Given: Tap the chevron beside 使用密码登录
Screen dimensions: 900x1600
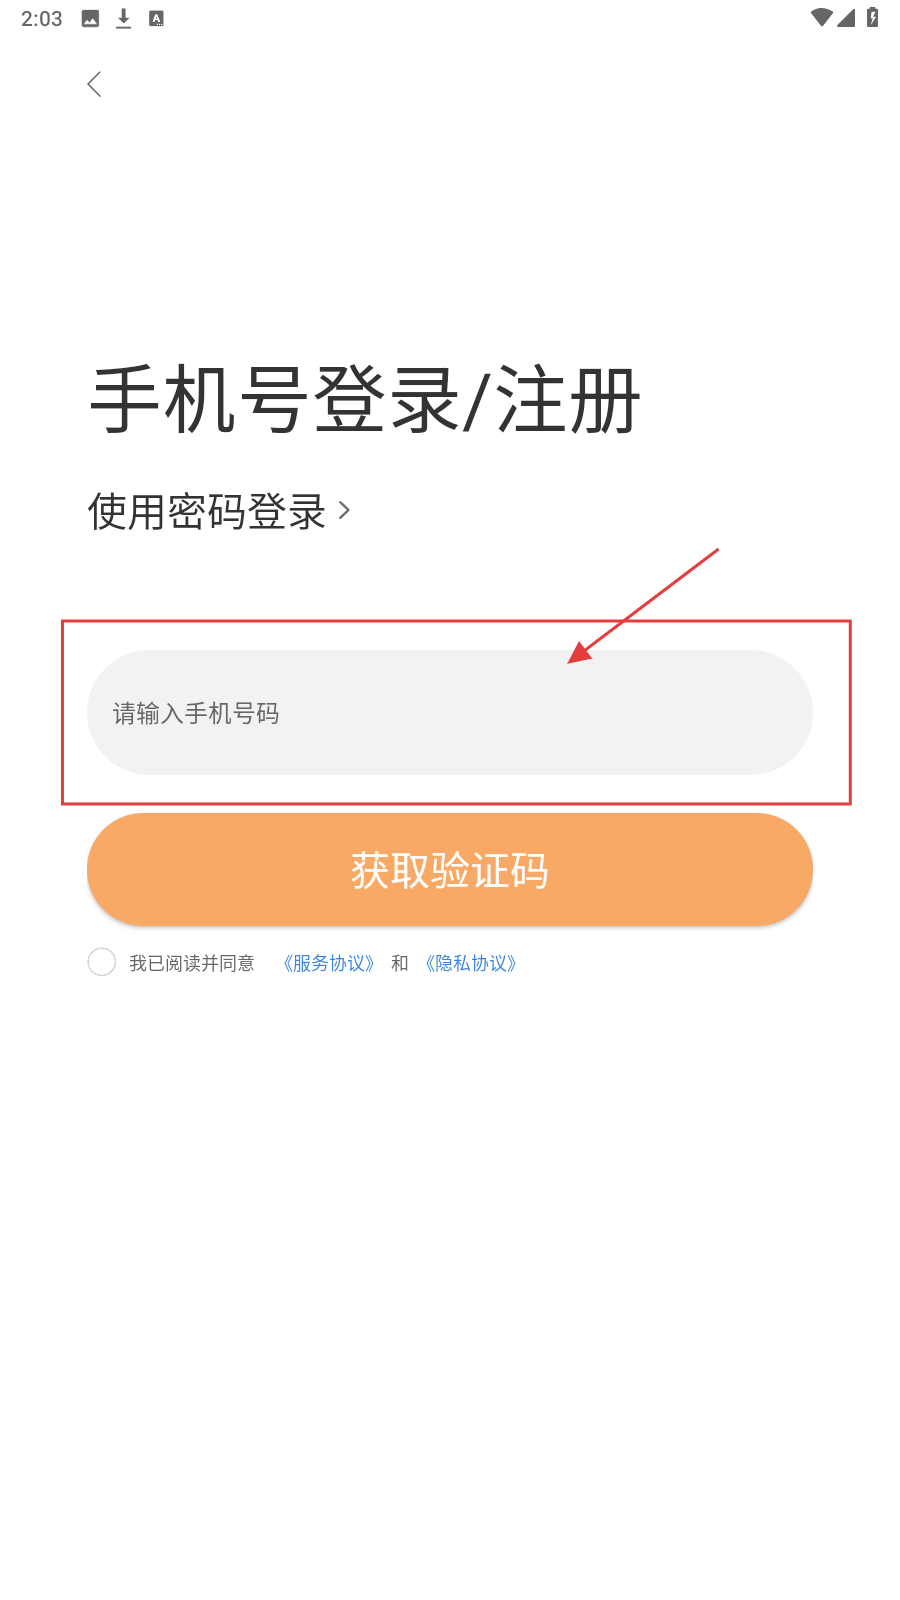Looking at the screenshot, I should pyautogui.click(x=344, y=511).
